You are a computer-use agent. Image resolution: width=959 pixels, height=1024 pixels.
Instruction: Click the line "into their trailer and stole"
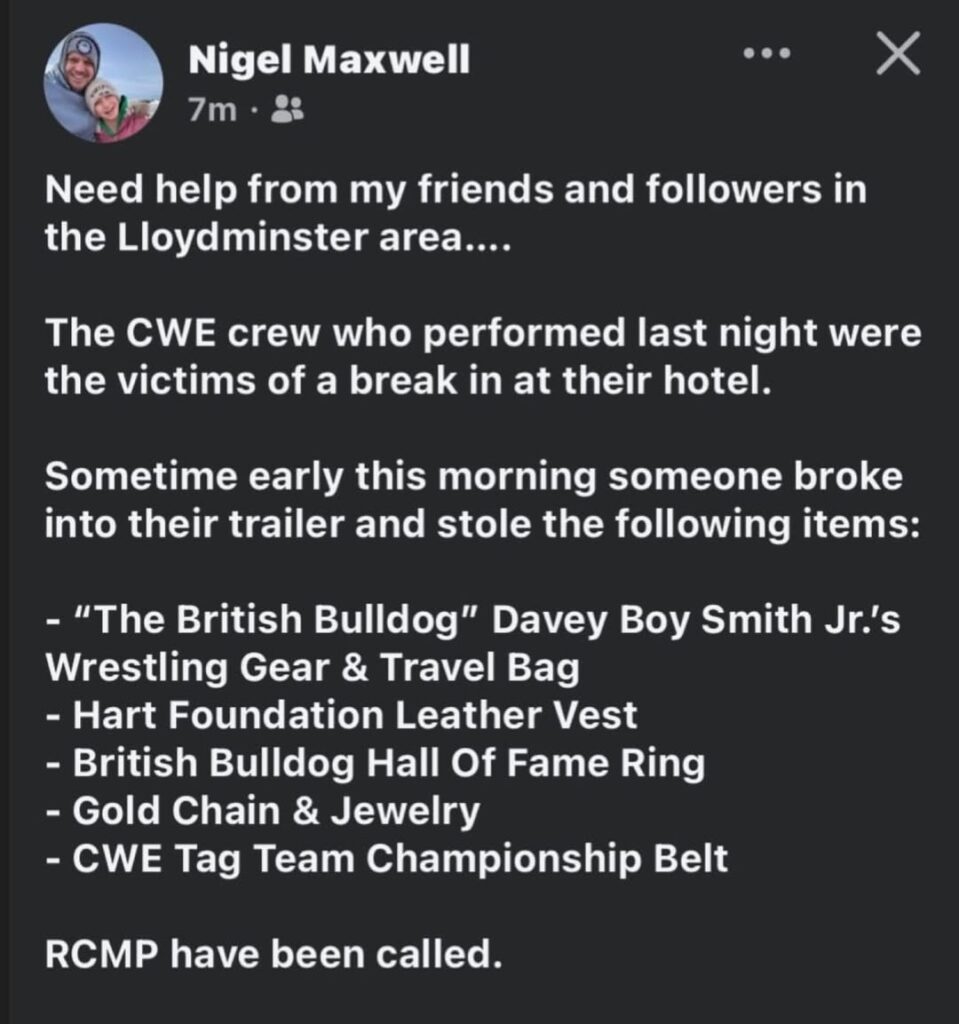pos(480,525)
